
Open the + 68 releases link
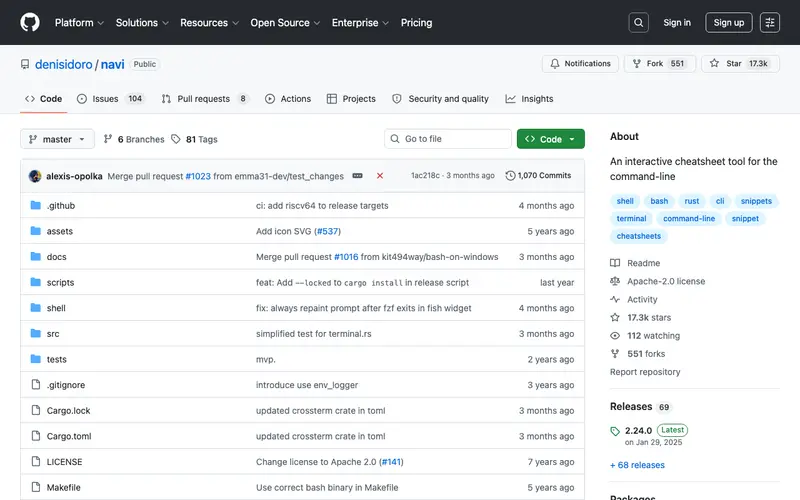point(637,465)
